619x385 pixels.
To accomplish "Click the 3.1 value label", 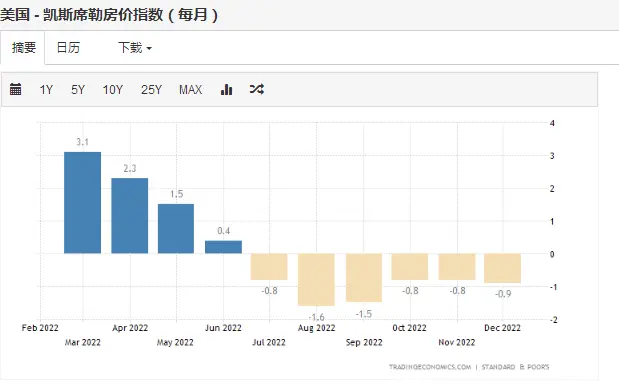I will pos(83,142).
